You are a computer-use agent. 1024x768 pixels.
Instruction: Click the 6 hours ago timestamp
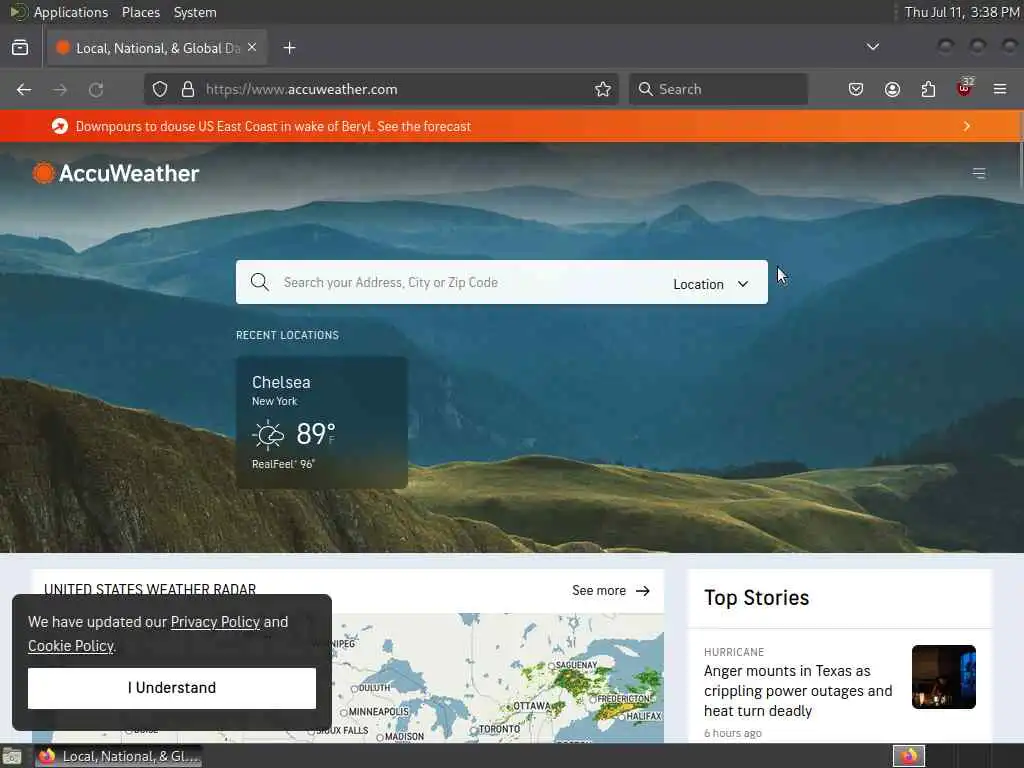coord(733,733)
